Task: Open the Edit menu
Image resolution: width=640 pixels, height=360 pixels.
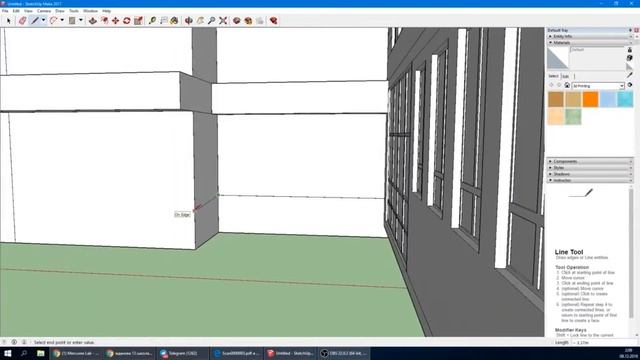Action: coord(16,11)
